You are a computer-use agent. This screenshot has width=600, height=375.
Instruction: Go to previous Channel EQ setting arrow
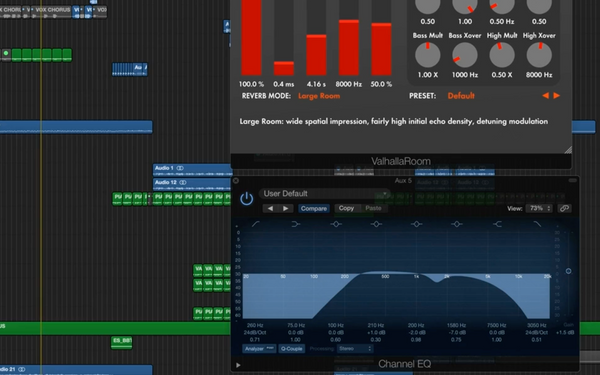(270, 208)
